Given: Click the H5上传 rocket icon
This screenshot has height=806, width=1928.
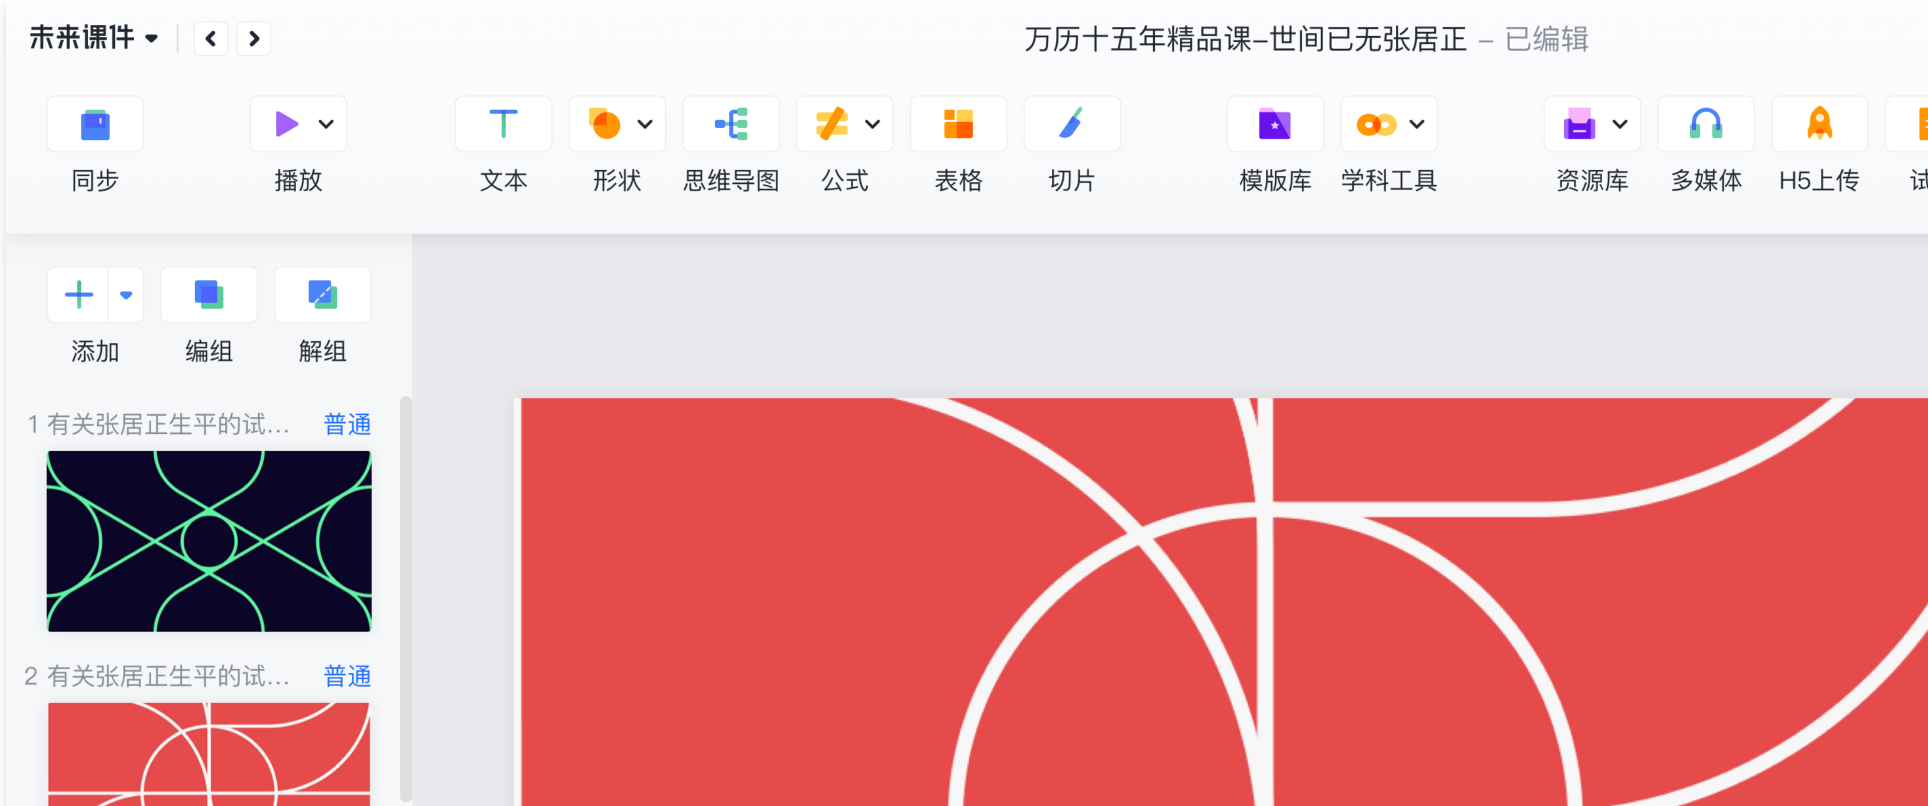Looking at the screenshot, I should click(1820, 124).
